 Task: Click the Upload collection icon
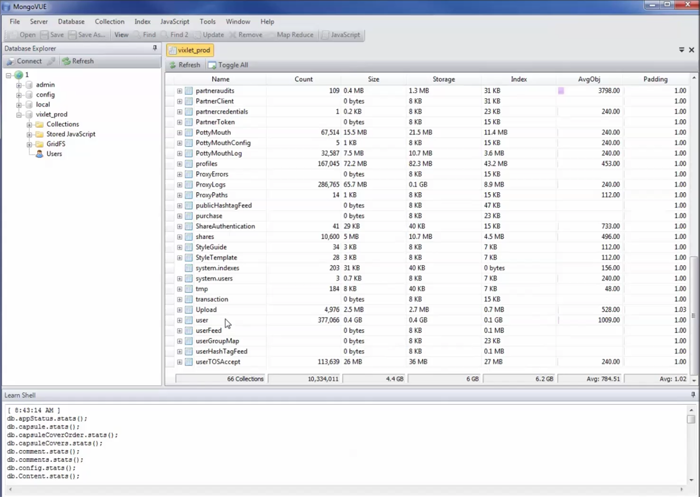189,310
